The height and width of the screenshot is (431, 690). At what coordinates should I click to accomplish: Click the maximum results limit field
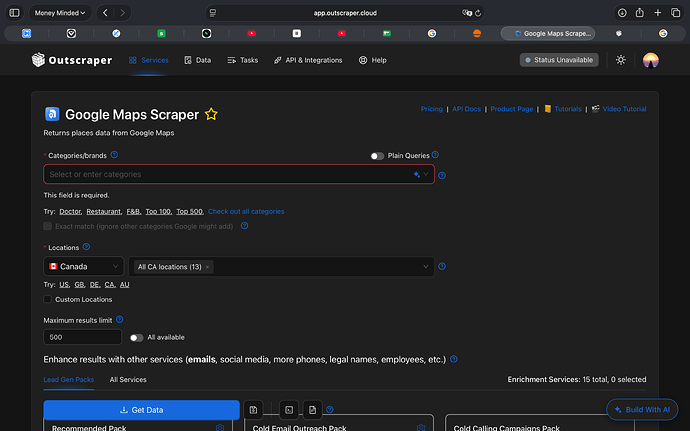[x=82, y=337]
